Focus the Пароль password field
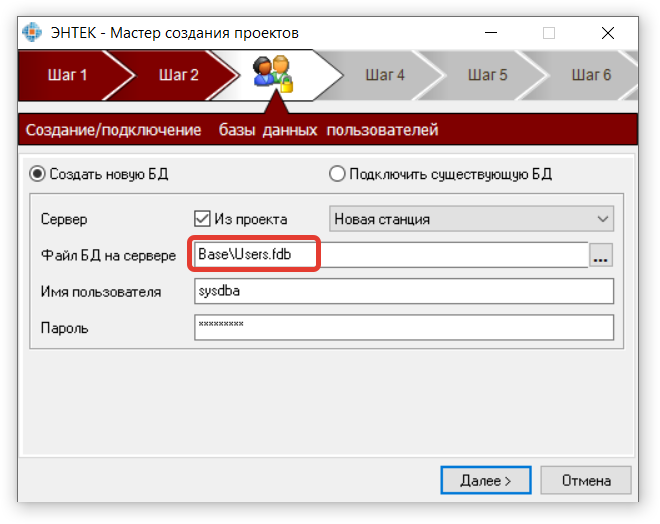Image resolution: width=660 pixels, height=524 pixels. point(404,327)
